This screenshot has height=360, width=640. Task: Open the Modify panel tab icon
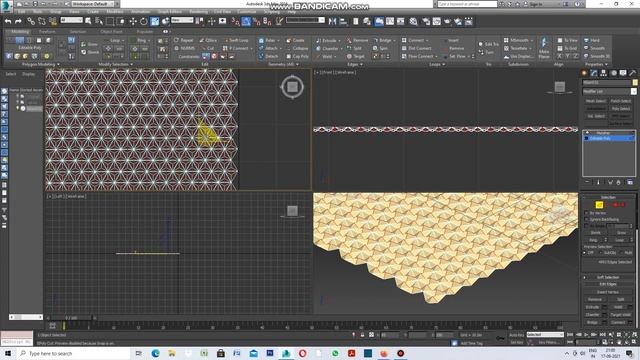(594, 73)
